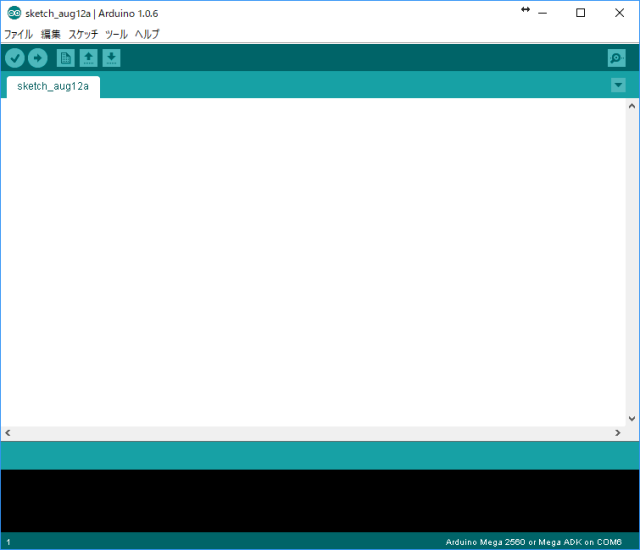640x550 pixels.
Task: Click the horizontal scrollbar left arrow
Action: 8,433
